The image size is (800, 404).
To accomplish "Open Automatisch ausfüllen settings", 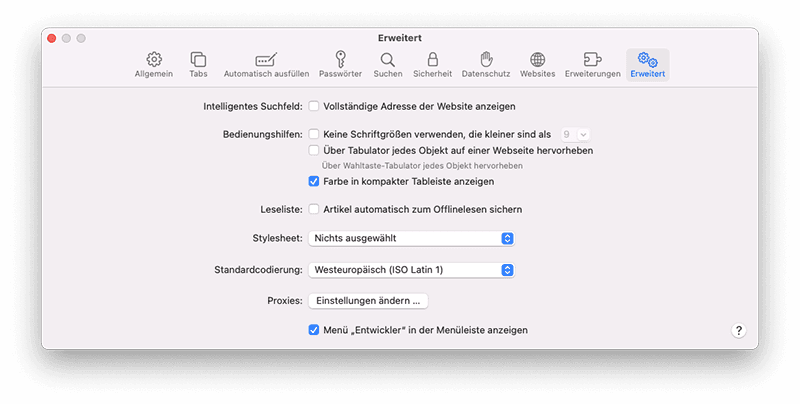I will click(266, 65).
